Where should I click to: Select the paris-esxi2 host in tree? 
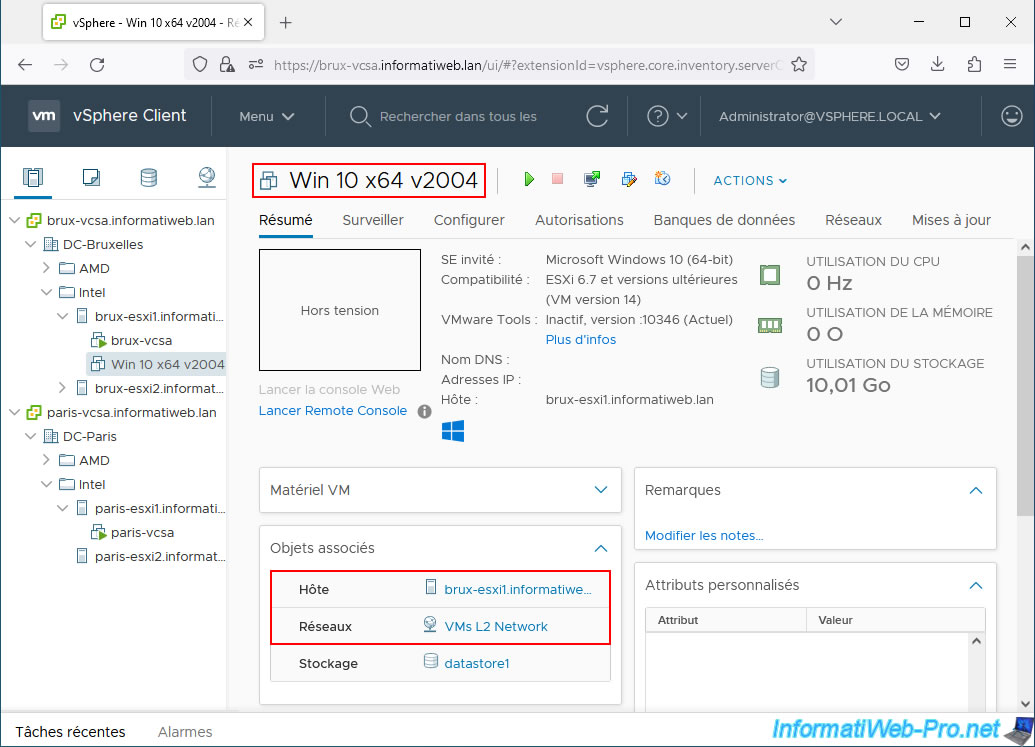159,556
